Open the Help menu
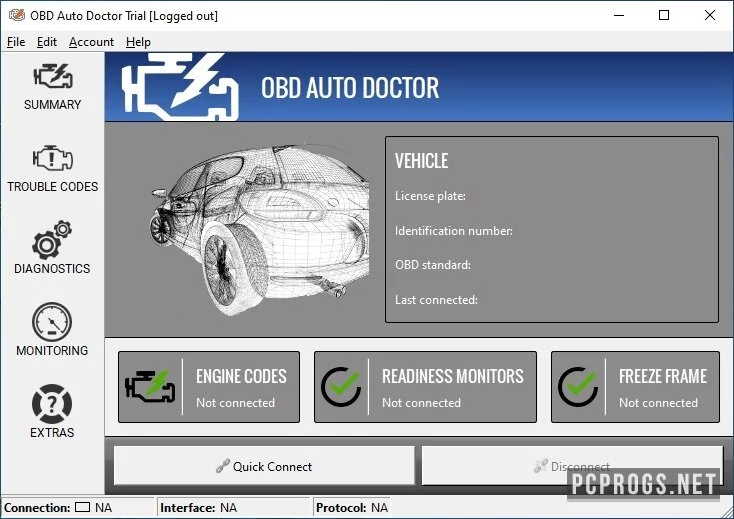 coord(138,42)
